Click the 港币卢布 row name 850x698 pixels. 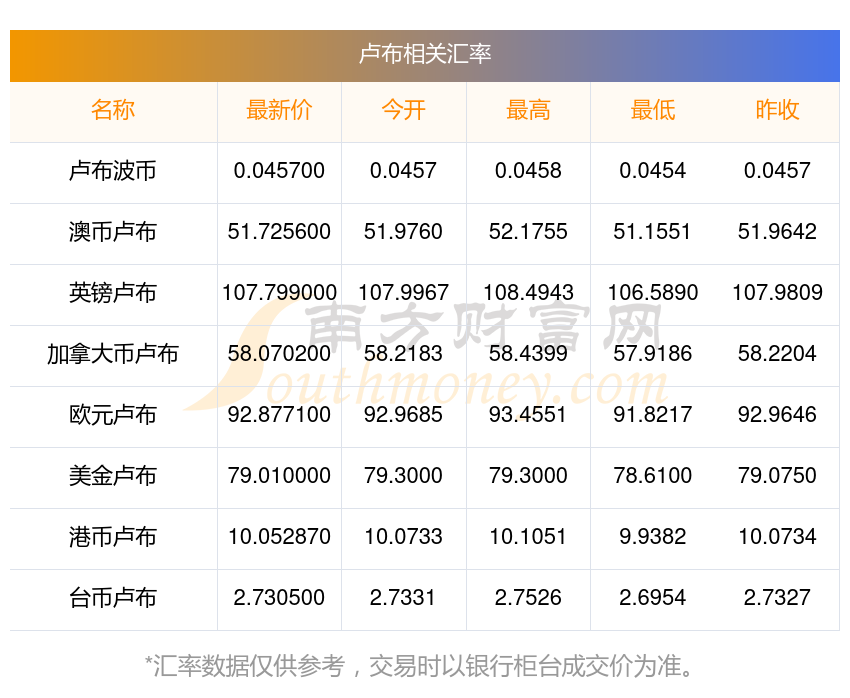point(113,537)
